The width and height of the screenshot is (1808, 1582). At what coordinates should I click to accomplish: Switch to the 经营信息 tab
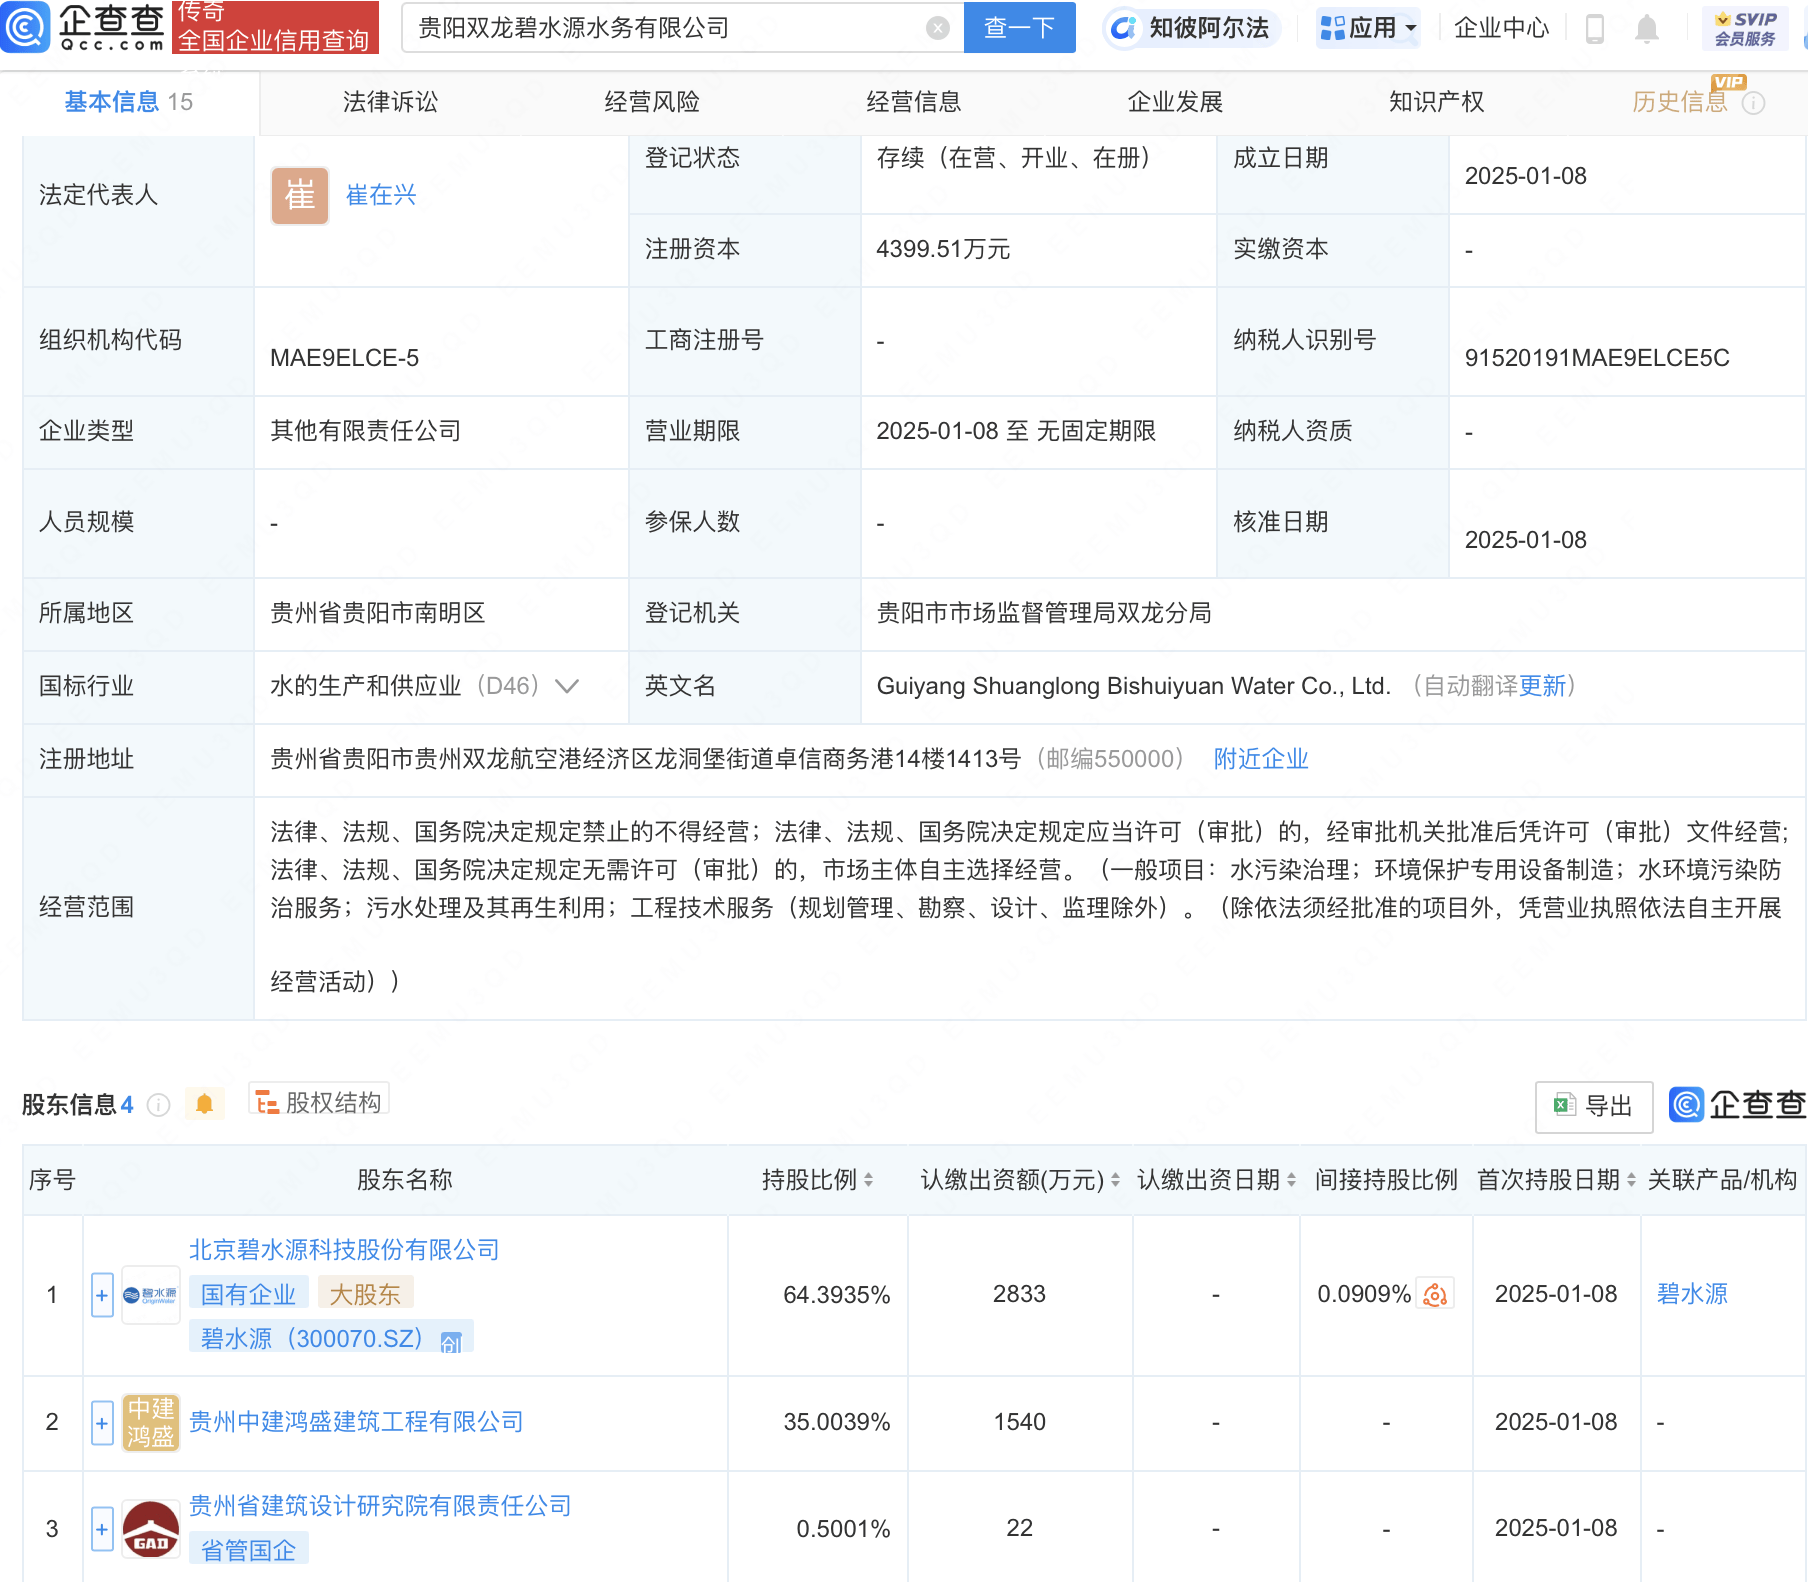click(914, 102)
